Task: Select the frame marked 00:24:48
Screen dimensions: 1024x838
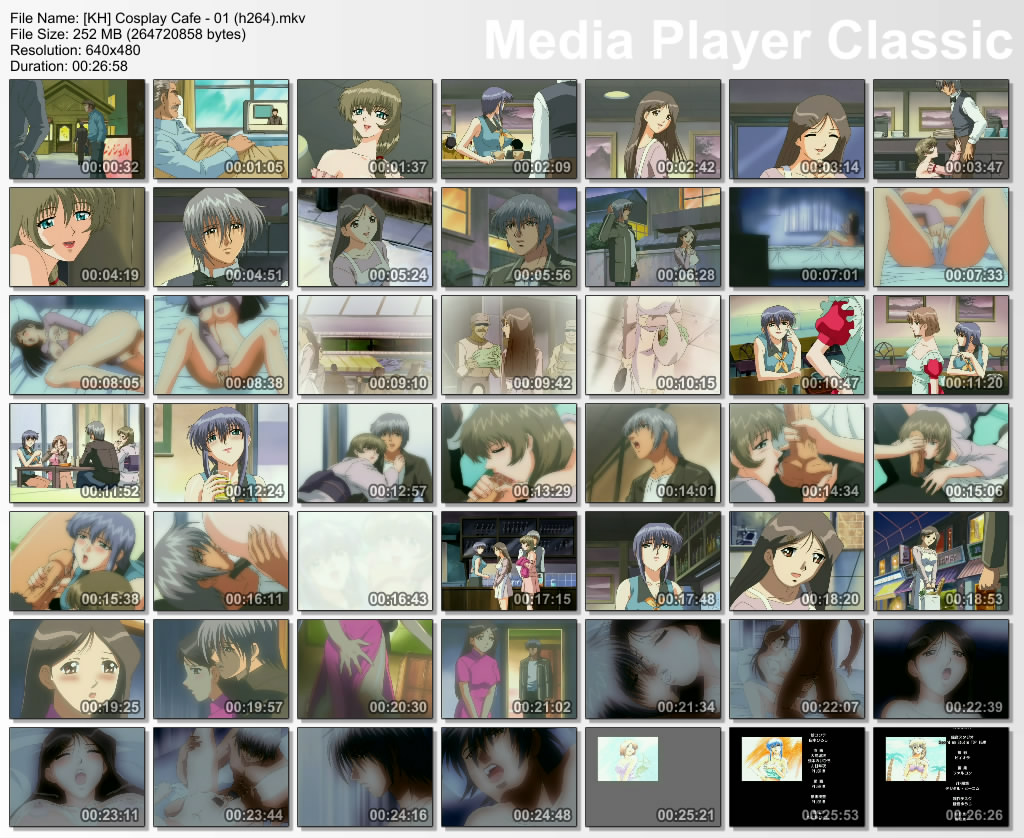Action: pos(509,778)
